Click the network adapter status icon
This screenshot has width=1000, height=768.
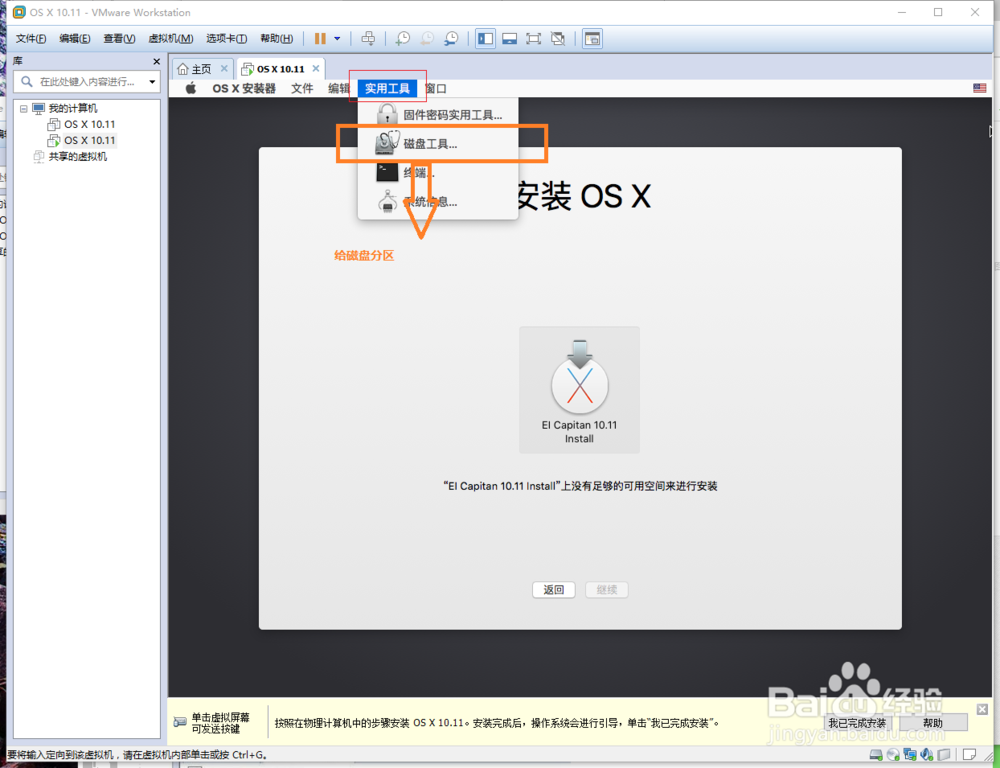pos(910,755)
